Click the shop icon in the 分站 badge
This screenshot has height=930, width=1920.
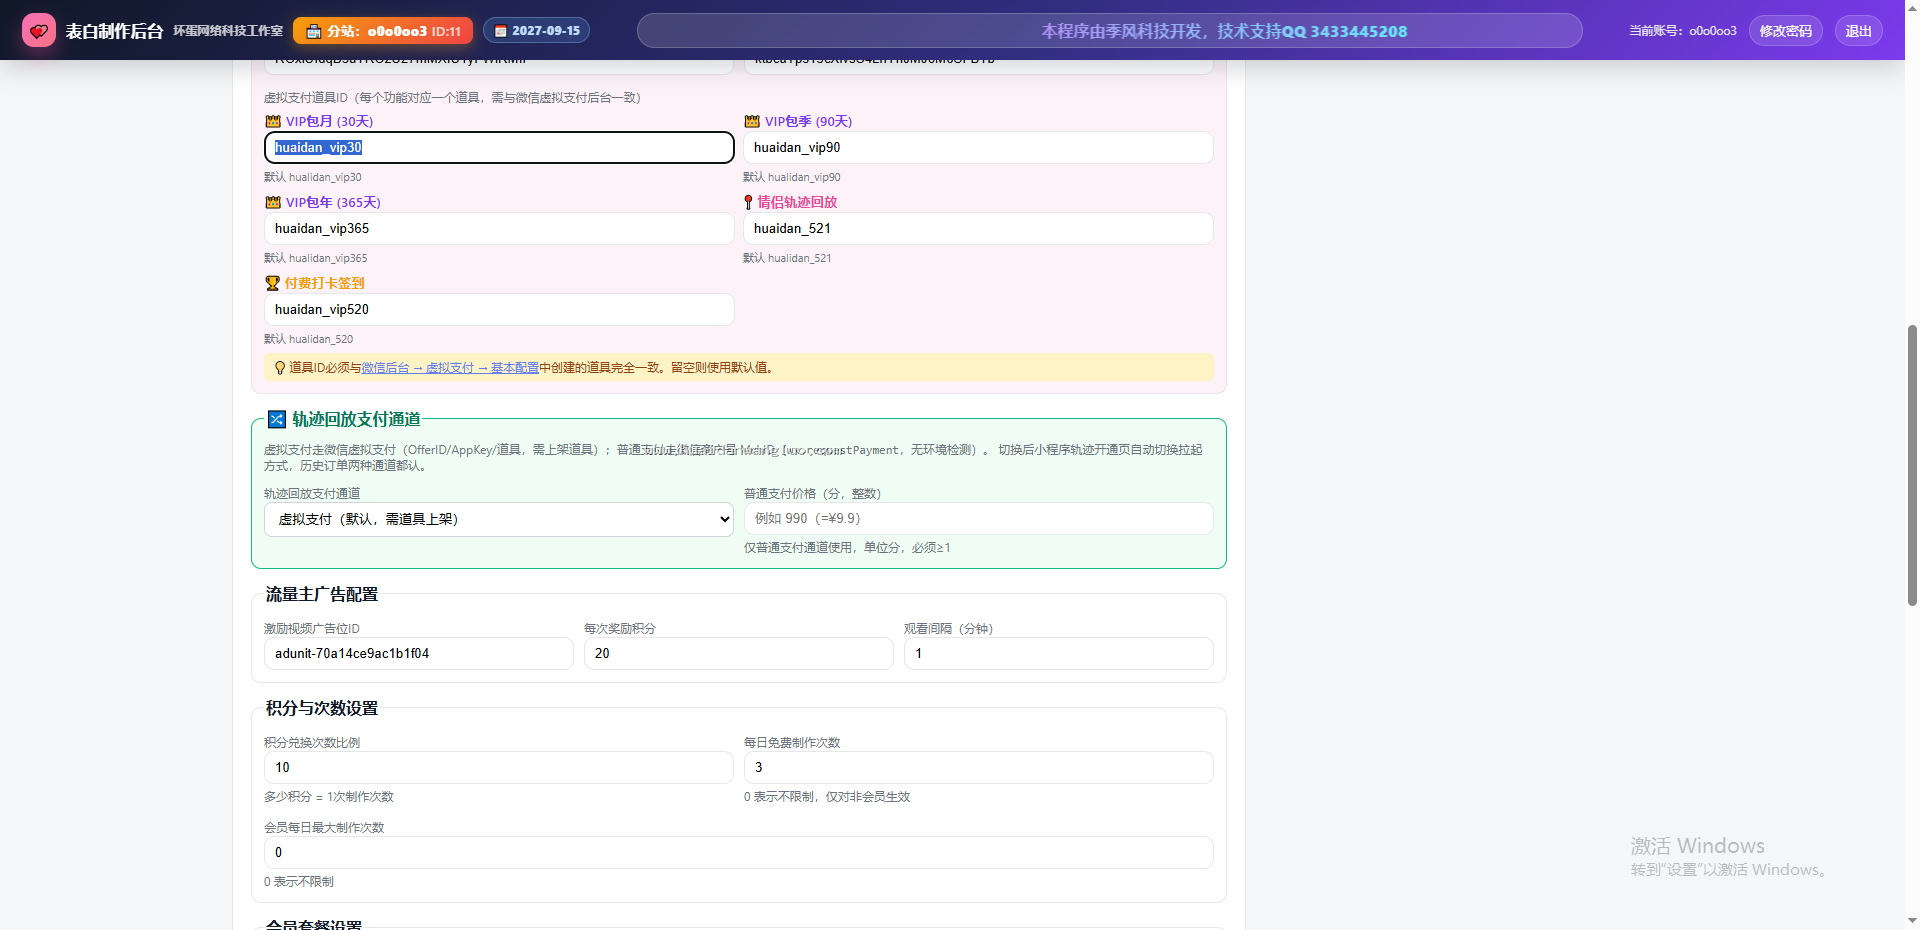point(313,32)
